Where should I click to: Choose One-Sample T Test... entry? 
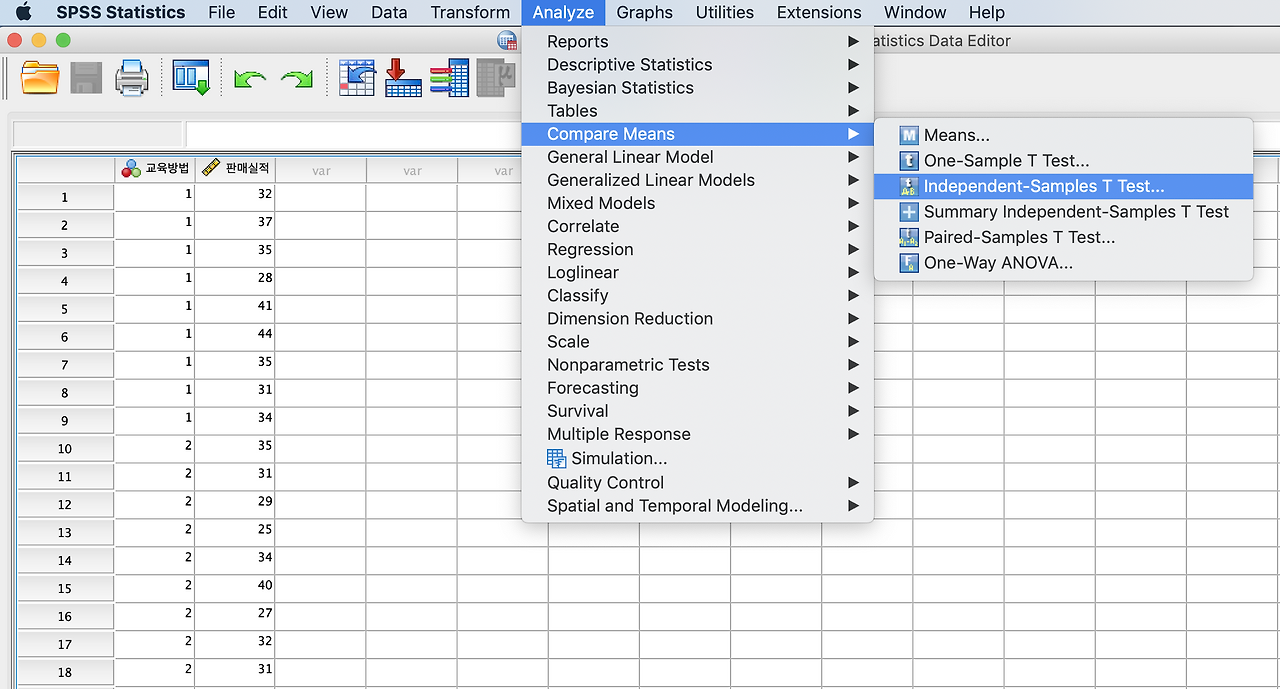click(1063, 161)
